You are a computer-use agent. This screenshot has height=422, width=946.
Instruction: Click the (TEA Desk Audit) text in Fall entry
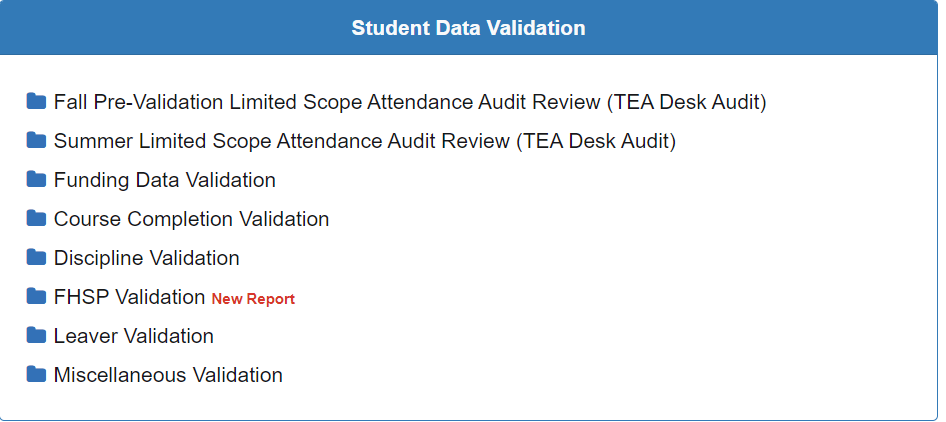click(687, 102)
